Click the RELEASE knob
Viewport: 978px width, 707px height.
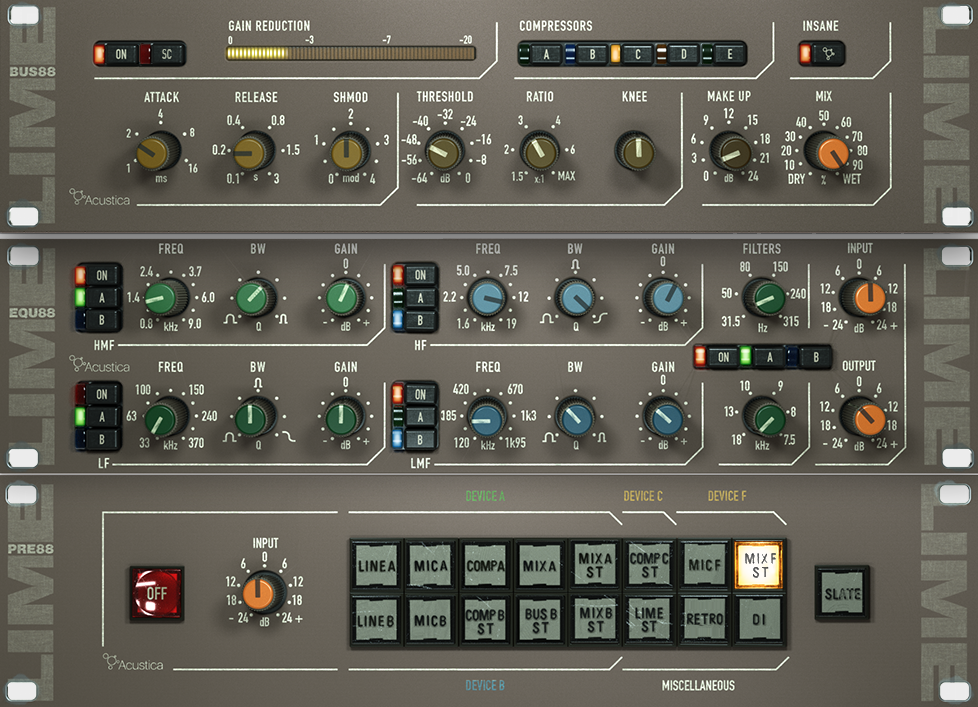(x=253, y=151)
